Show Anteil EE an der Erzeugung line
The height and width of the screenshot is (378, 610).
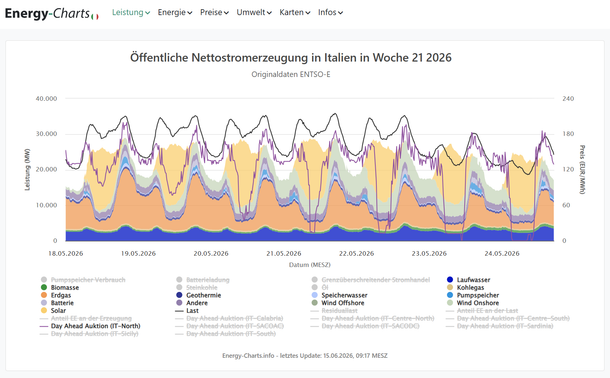click(86, 318)
